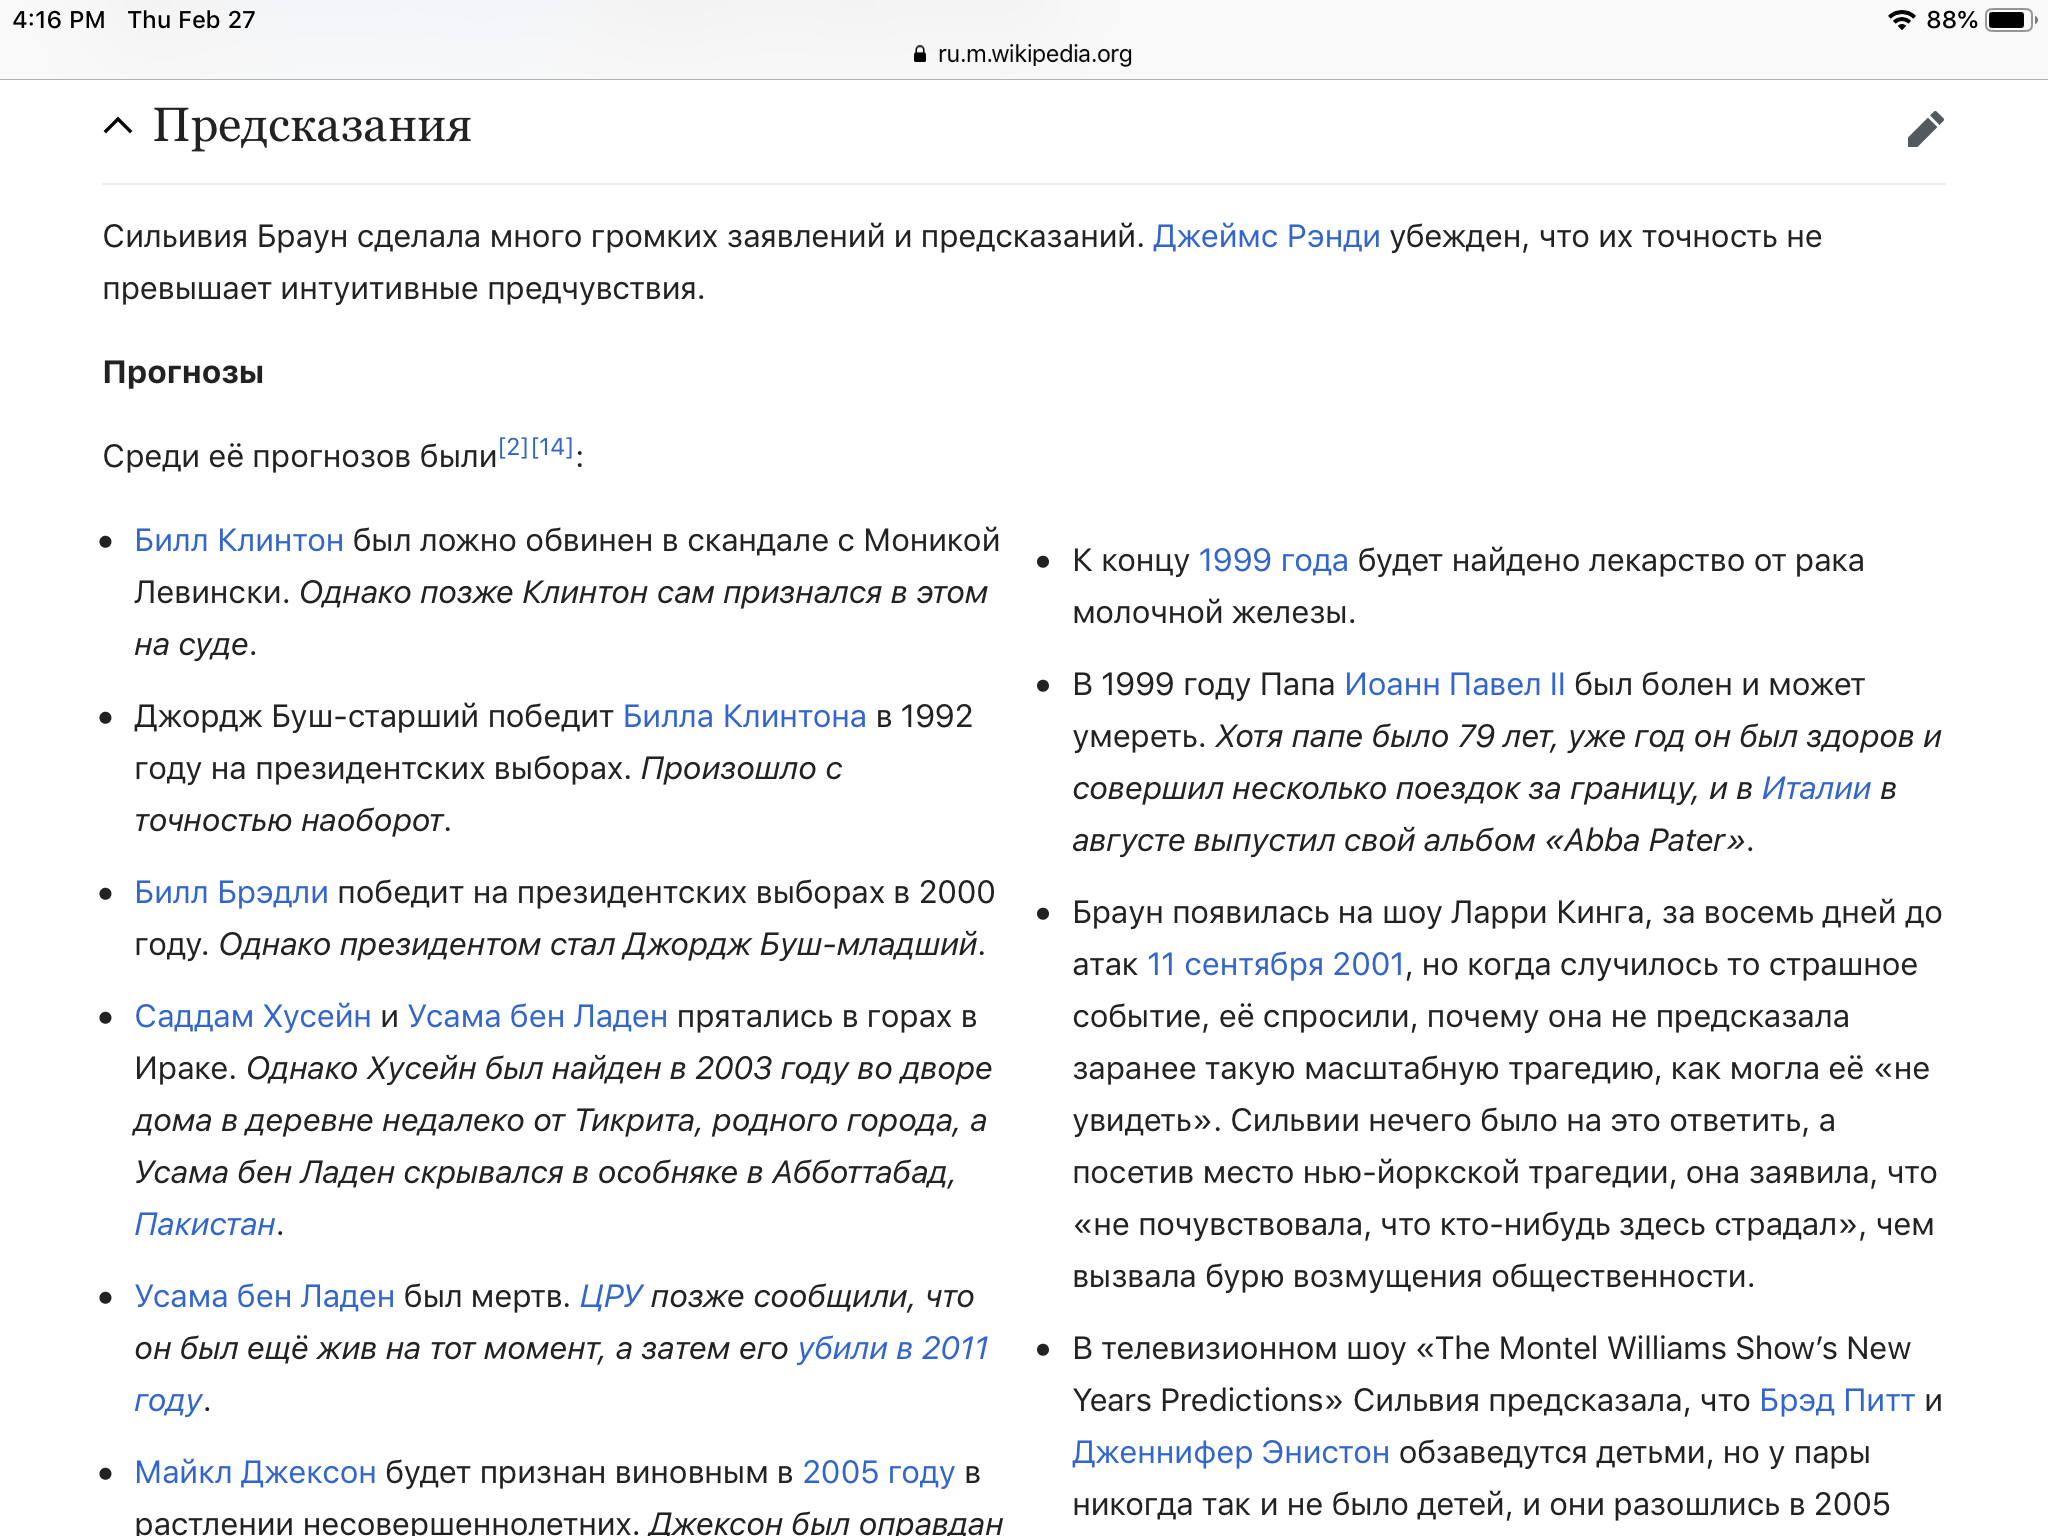
Task: Follow the Иоанн Павел II link
Action: (1454, 685)
